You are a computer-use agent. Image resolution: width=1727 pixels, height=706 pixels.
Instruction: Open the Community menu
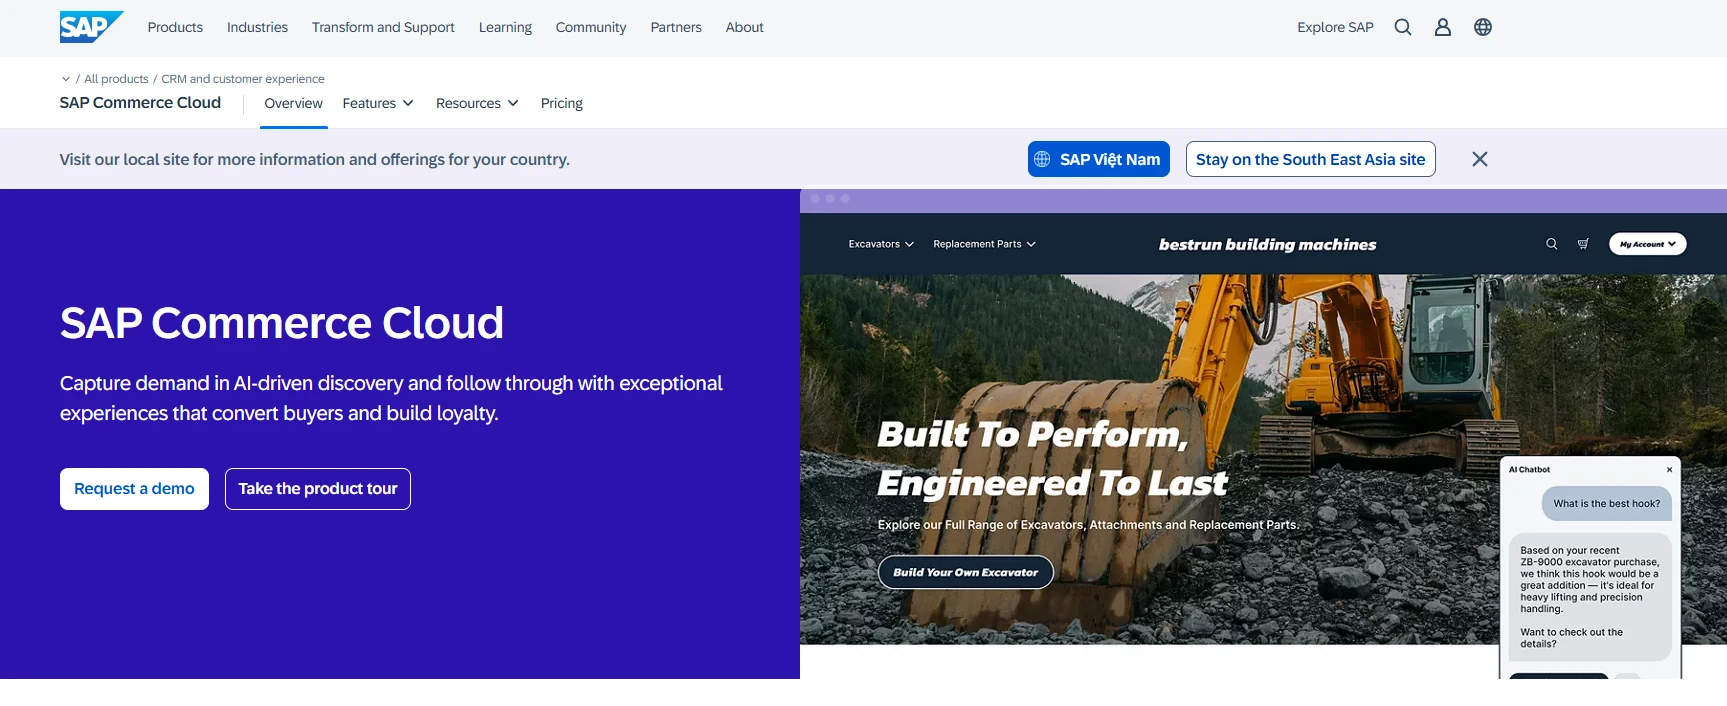coord(591,27)
